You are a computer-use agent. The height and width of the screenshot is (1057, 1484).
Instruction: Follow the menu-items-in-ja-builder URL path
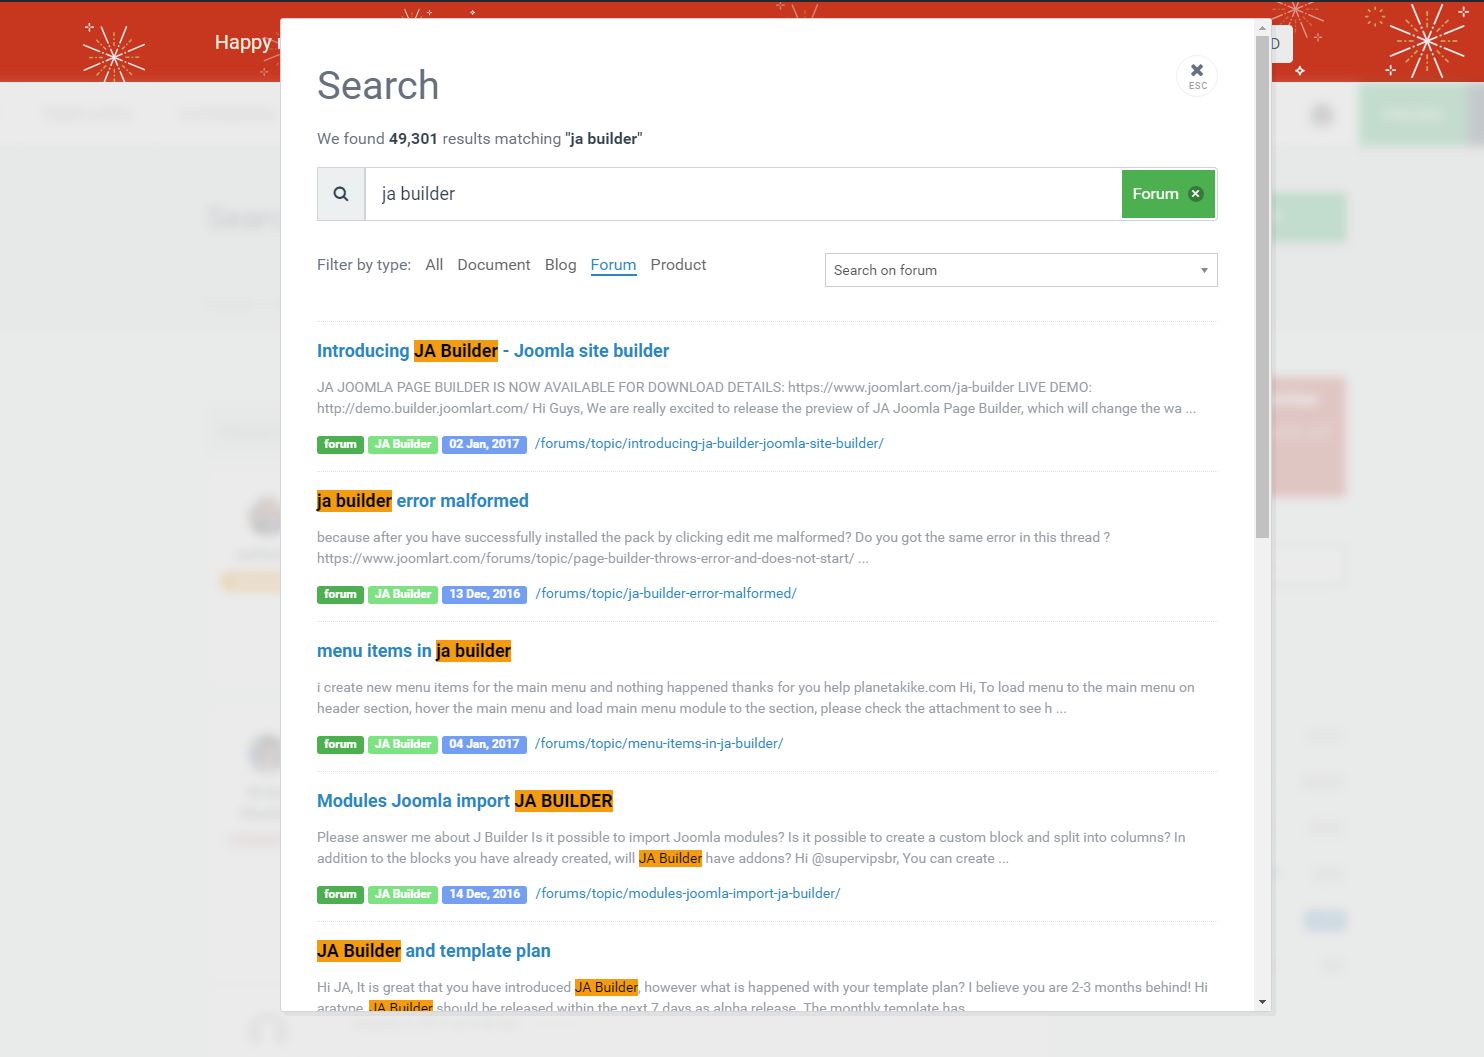click(x=659, y=744)
